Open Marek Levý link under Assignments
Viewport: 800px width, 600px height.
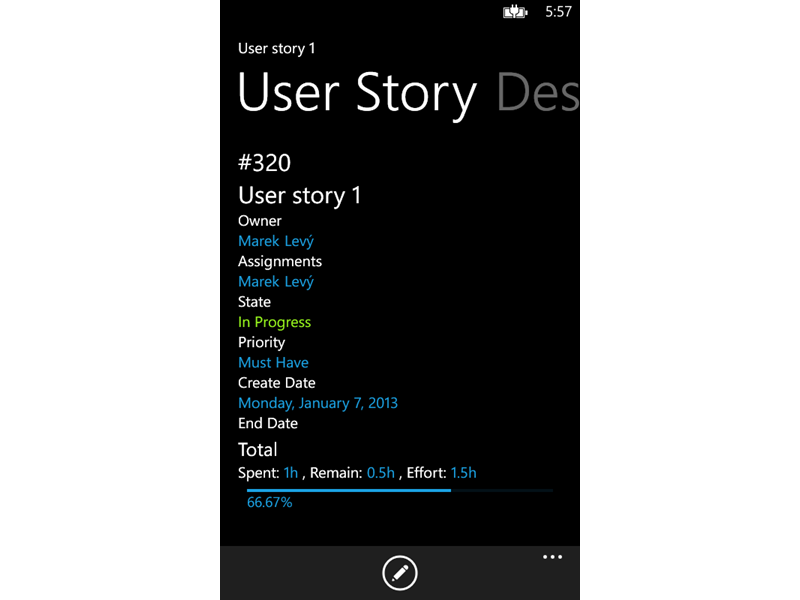[276, 282]
